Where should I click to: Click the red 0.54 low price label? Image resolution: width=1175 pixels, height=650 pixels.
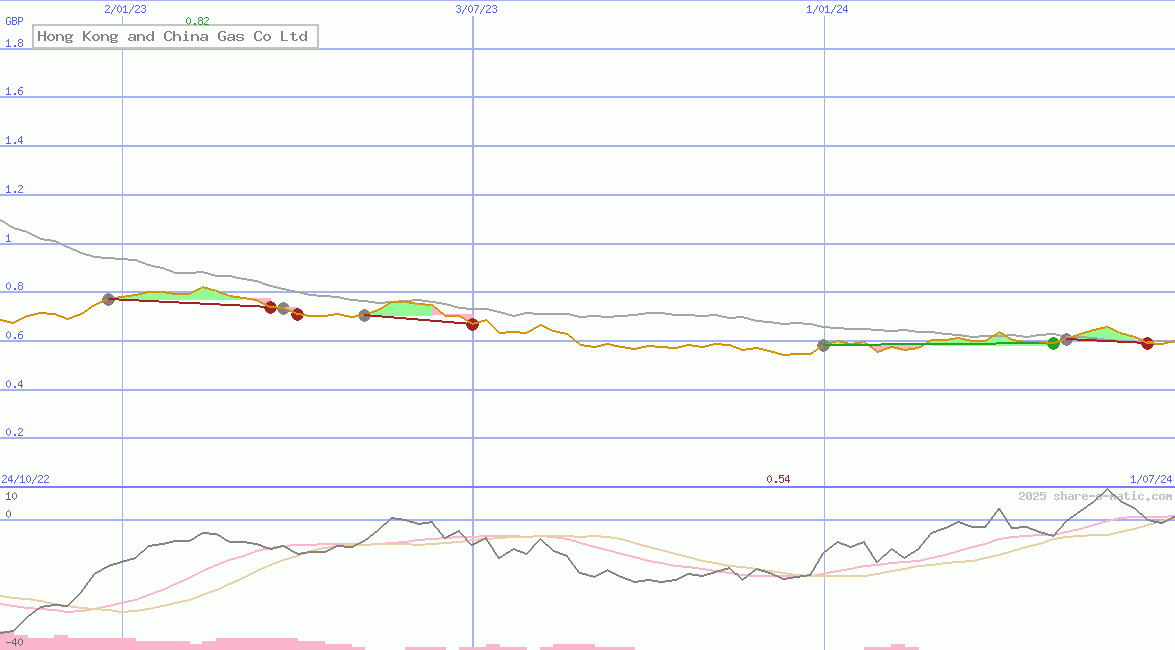click(778, 480)
